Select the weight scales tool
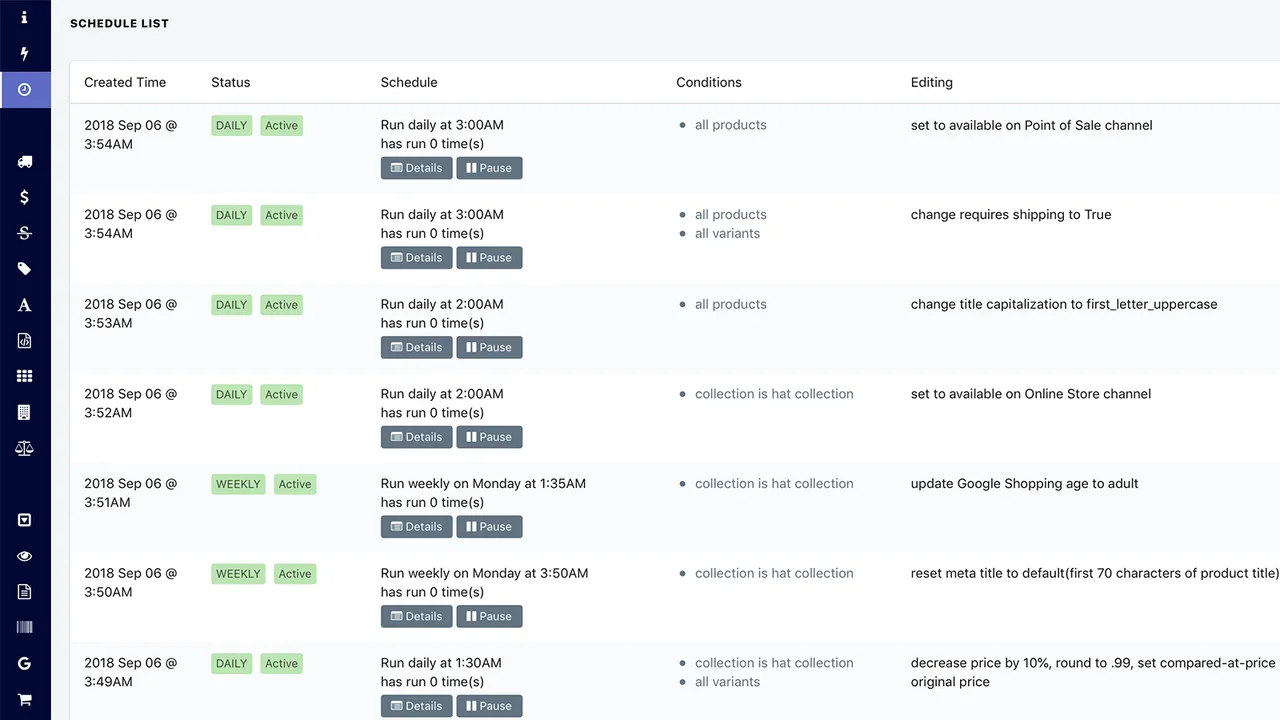The width and height of the screenshot is (1280, 720). (25, 448)
